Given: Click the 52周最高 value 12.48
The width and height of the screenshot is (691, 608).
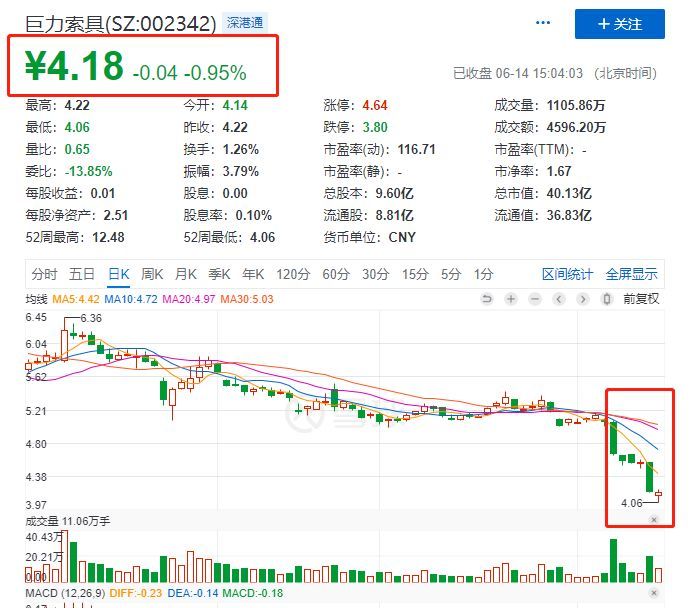Looking at the screenshot, I should (x=108, y=237).
